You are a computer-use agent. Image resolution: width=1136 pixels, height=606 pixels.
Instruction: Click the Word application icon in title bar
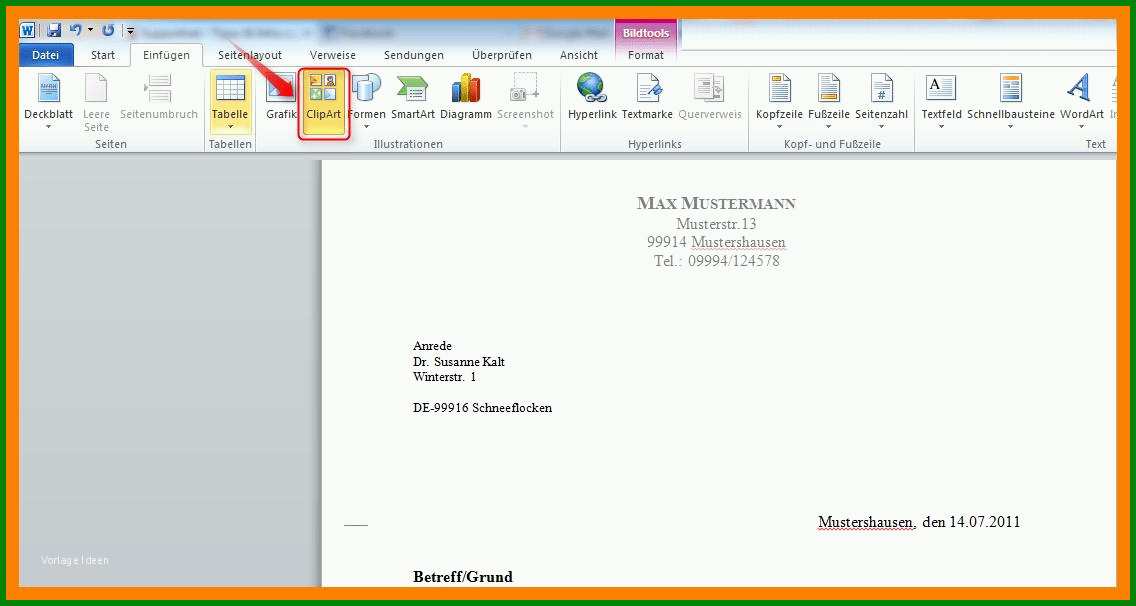point(28,30)
